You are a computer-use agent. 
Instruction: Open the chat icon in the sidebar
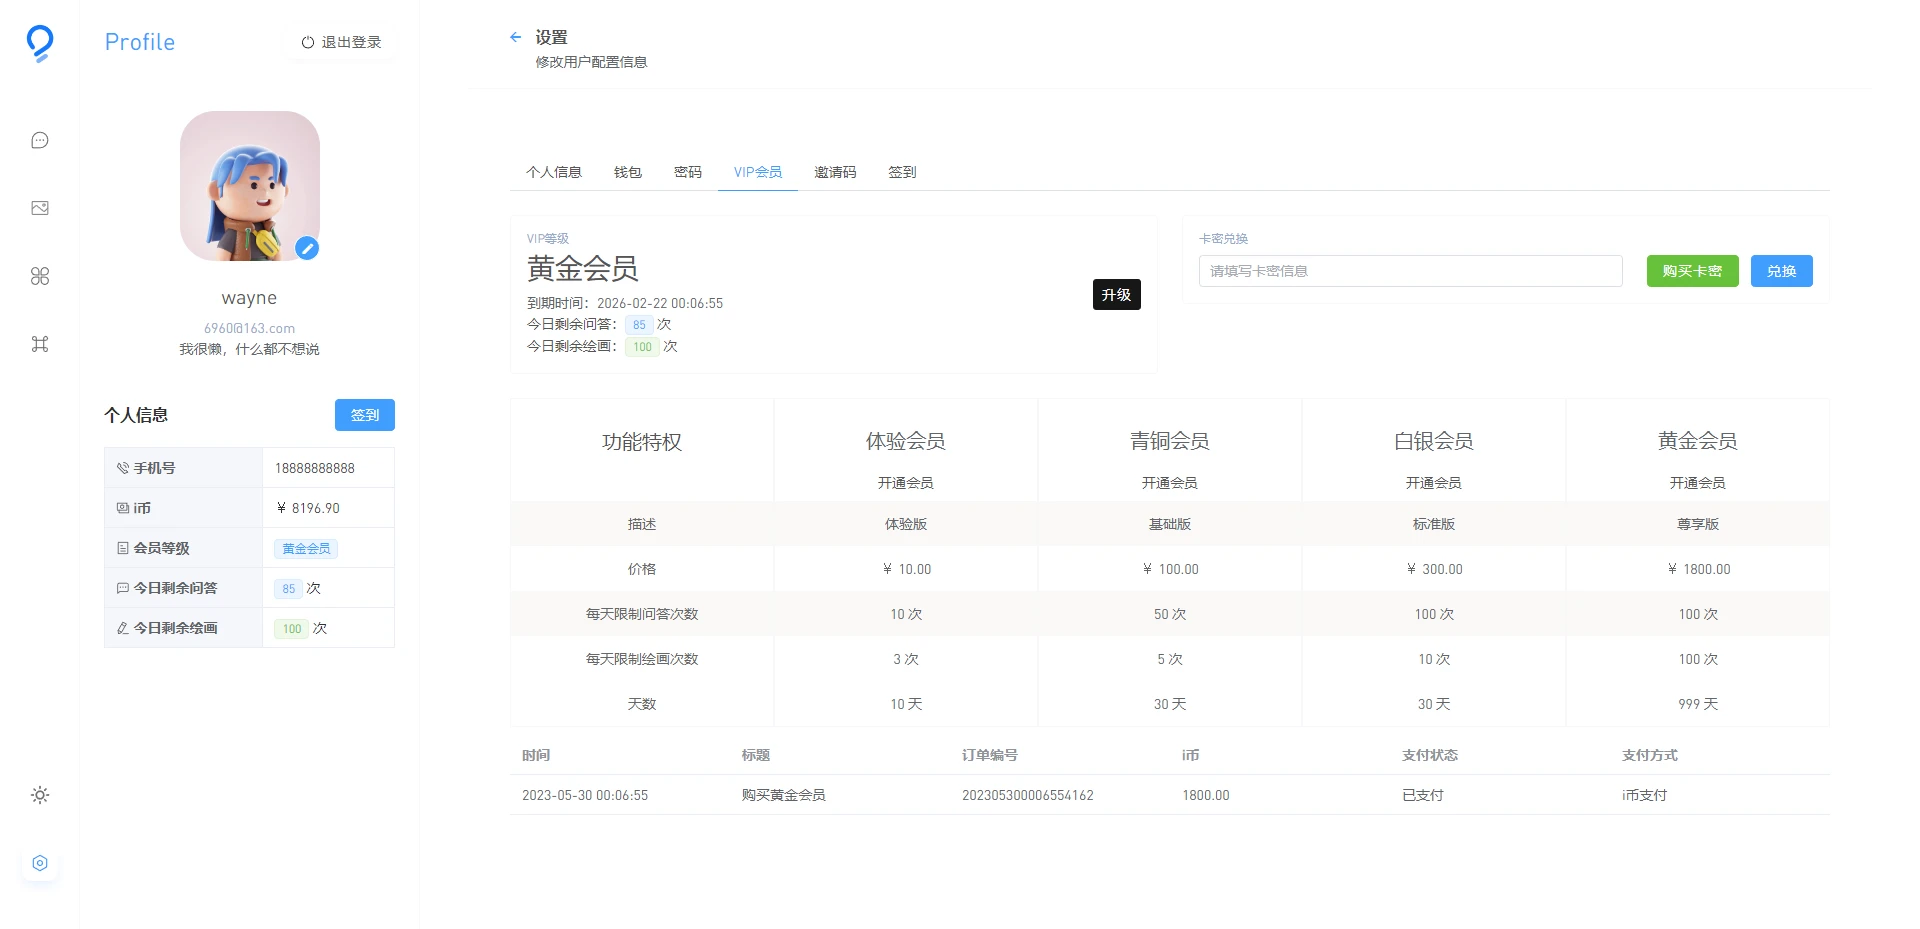(x=40, y=140)
